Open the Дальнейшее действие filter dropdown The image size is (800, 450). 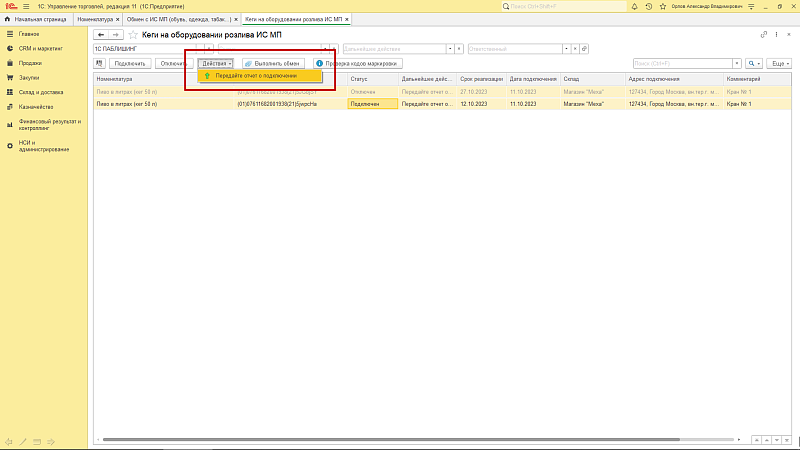[449, 49]
